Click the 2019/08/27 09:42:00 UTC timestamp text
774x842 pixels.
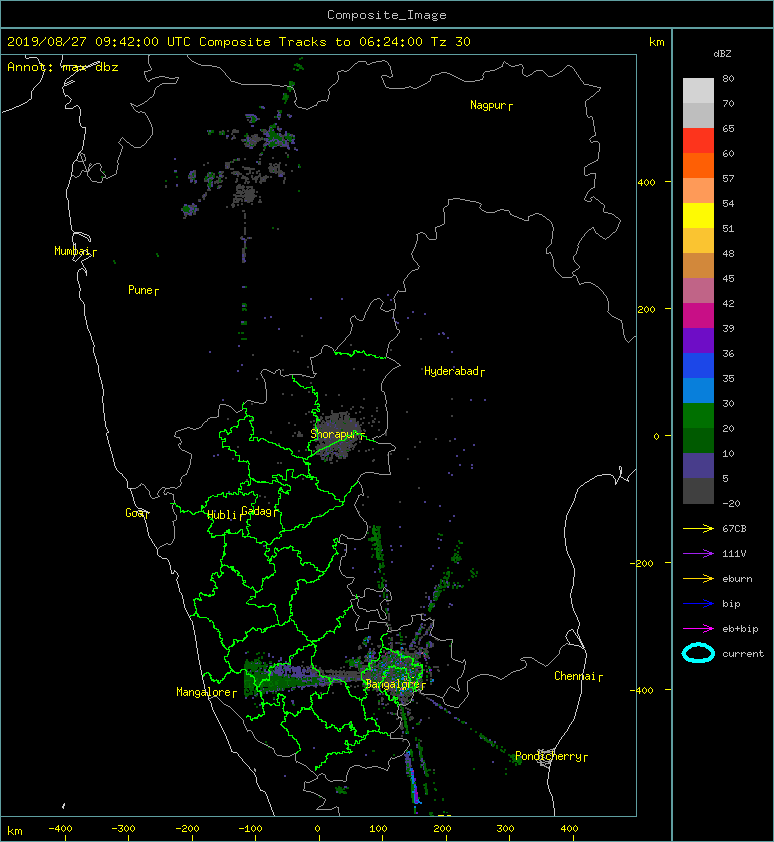98,42
